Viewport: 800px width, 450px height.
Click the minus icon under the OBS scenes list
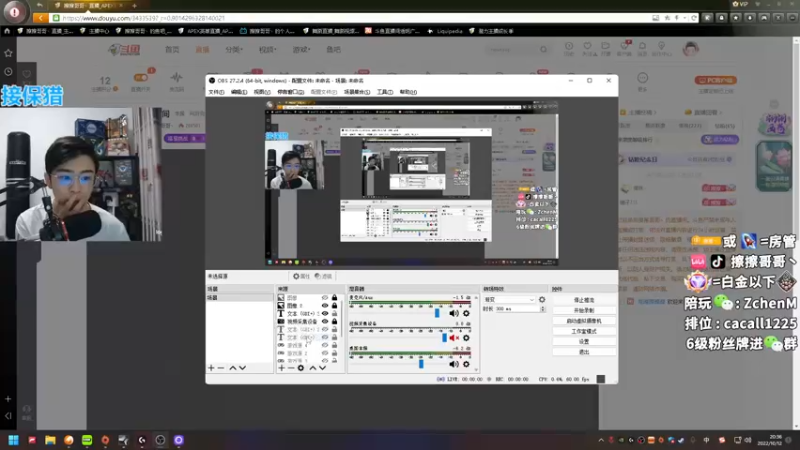click(221, 368)
